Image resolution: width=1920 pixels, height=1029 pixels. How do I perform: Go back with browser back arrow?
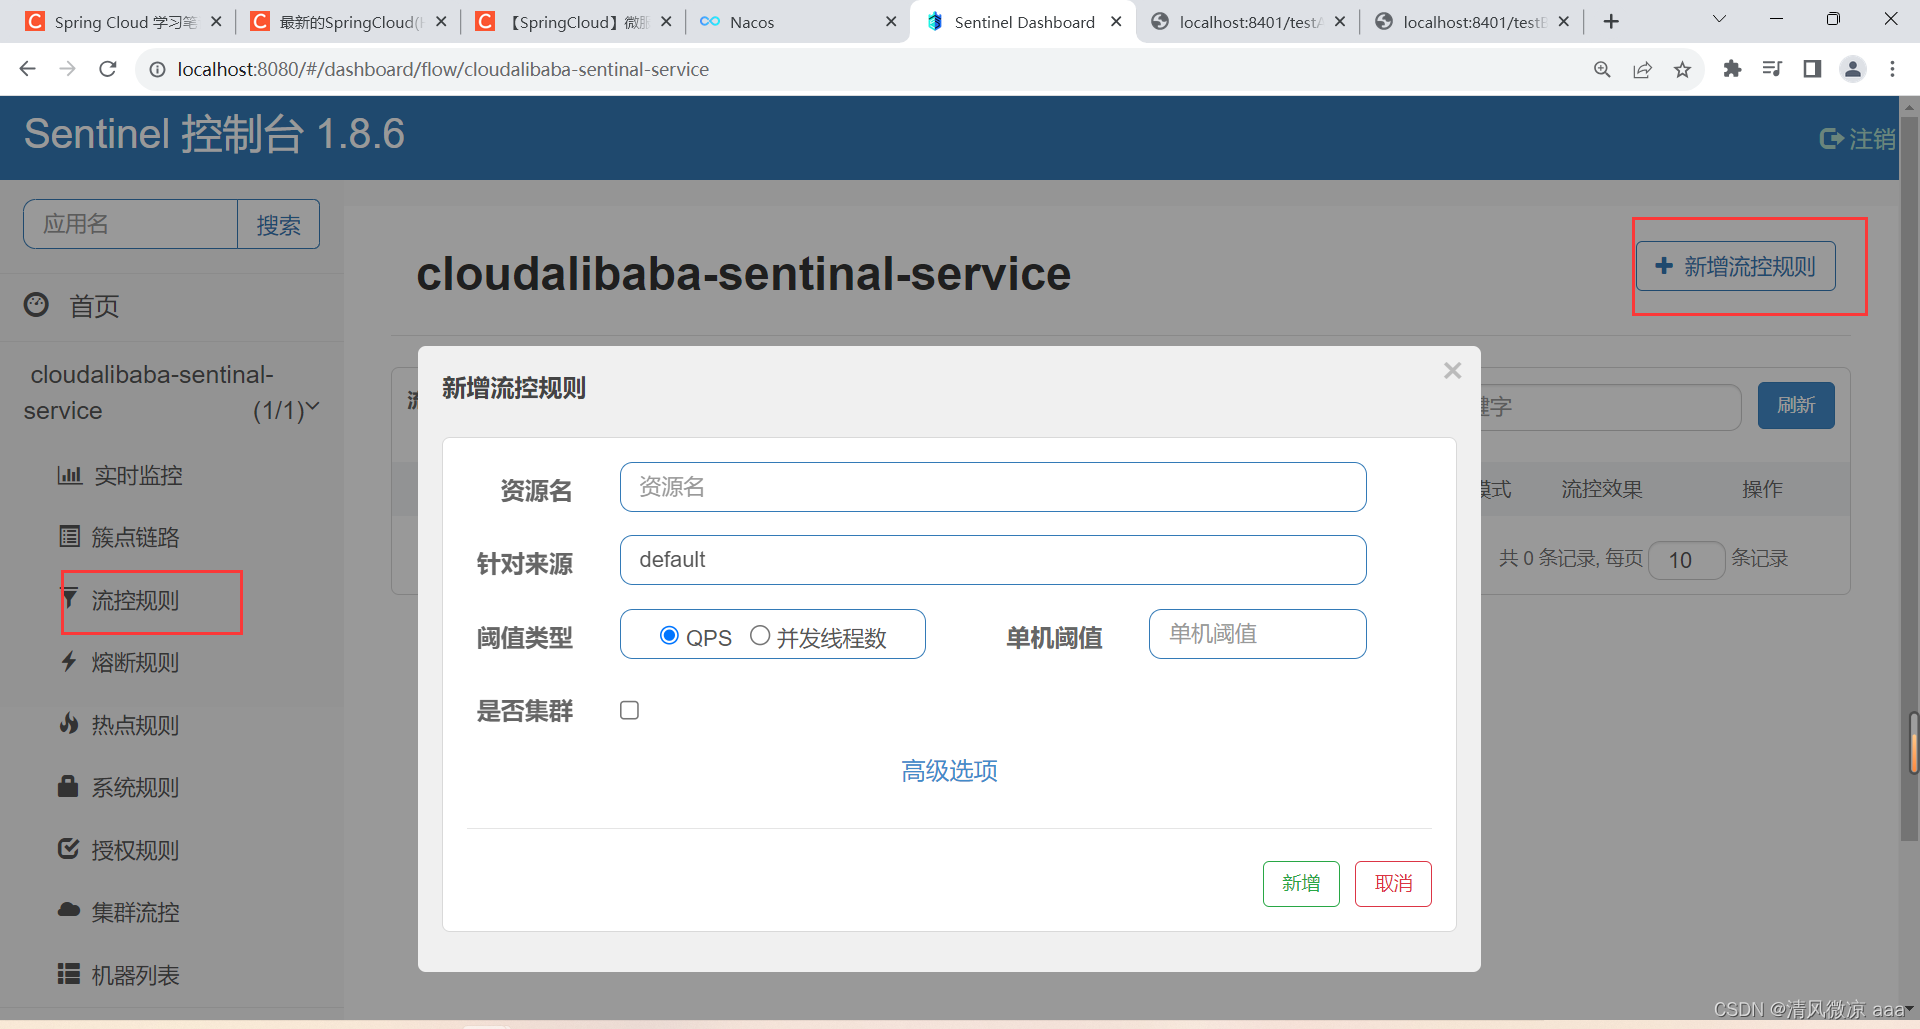28,69
